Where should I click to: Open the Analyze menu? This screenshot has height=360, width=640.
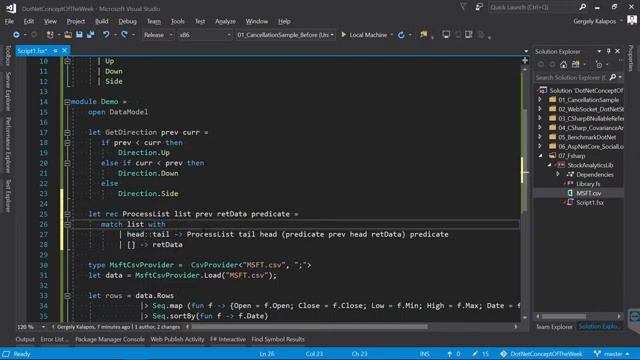coord(225,21)
